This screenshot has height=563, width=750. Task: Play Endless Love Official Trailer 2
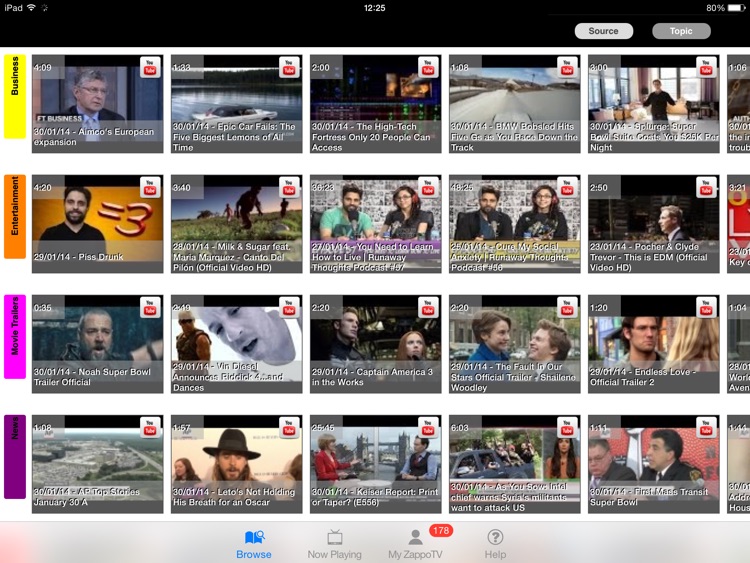tap(654, 344)
